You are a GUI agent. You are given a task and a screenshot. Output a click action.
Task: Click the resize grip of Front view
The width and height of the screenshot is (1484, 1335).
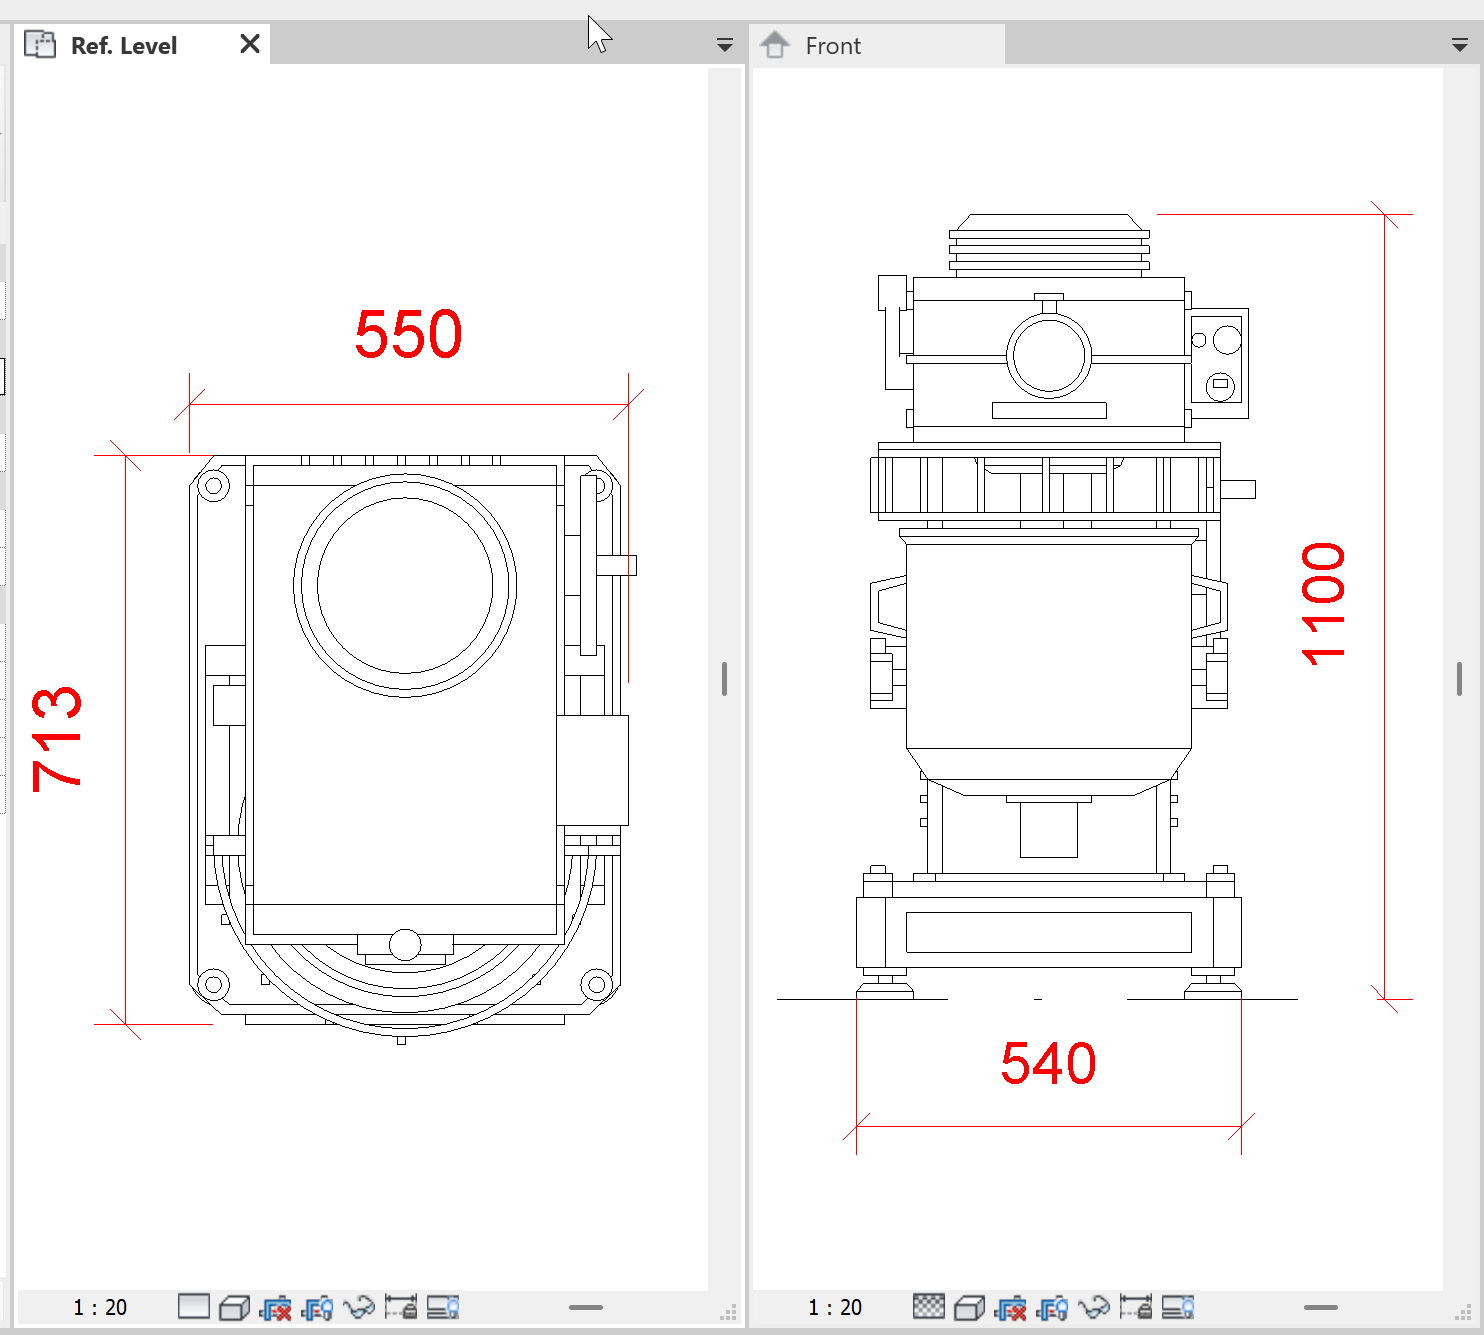click(x=1463, y=1312)
